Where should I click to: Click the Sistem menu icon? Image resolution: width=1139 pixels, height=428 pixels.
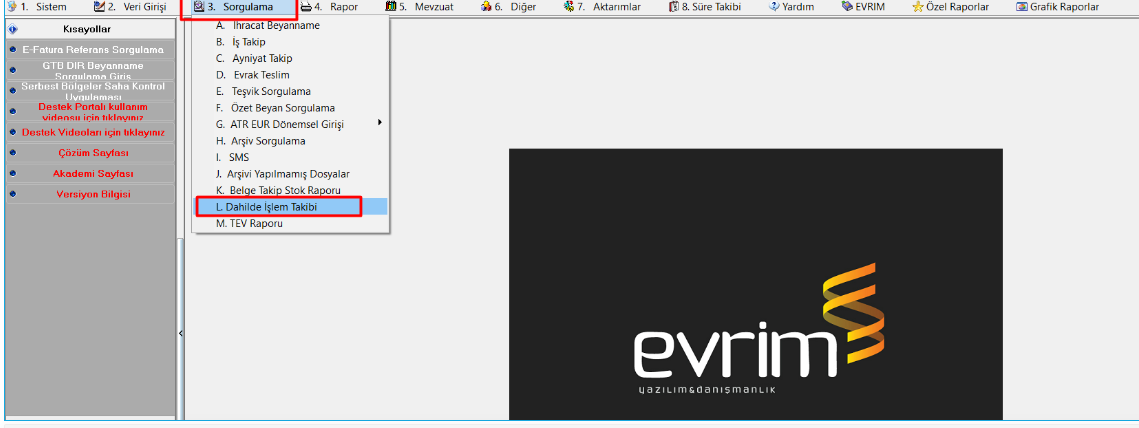coord(11,7)
